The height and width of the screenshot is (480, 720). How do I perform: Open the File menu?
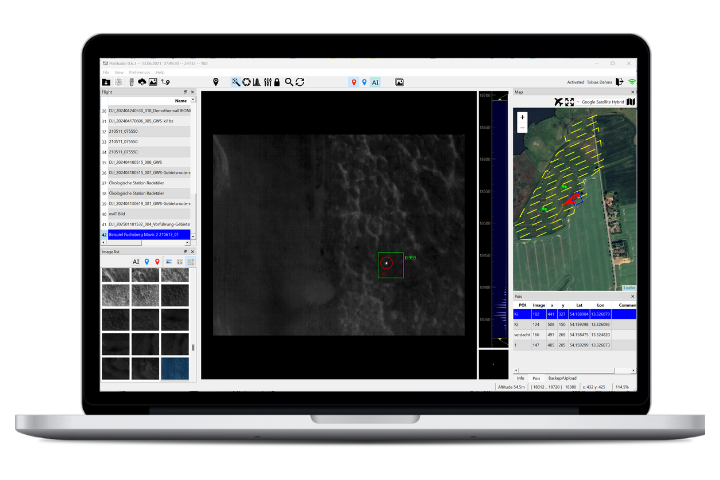[106, 72]
